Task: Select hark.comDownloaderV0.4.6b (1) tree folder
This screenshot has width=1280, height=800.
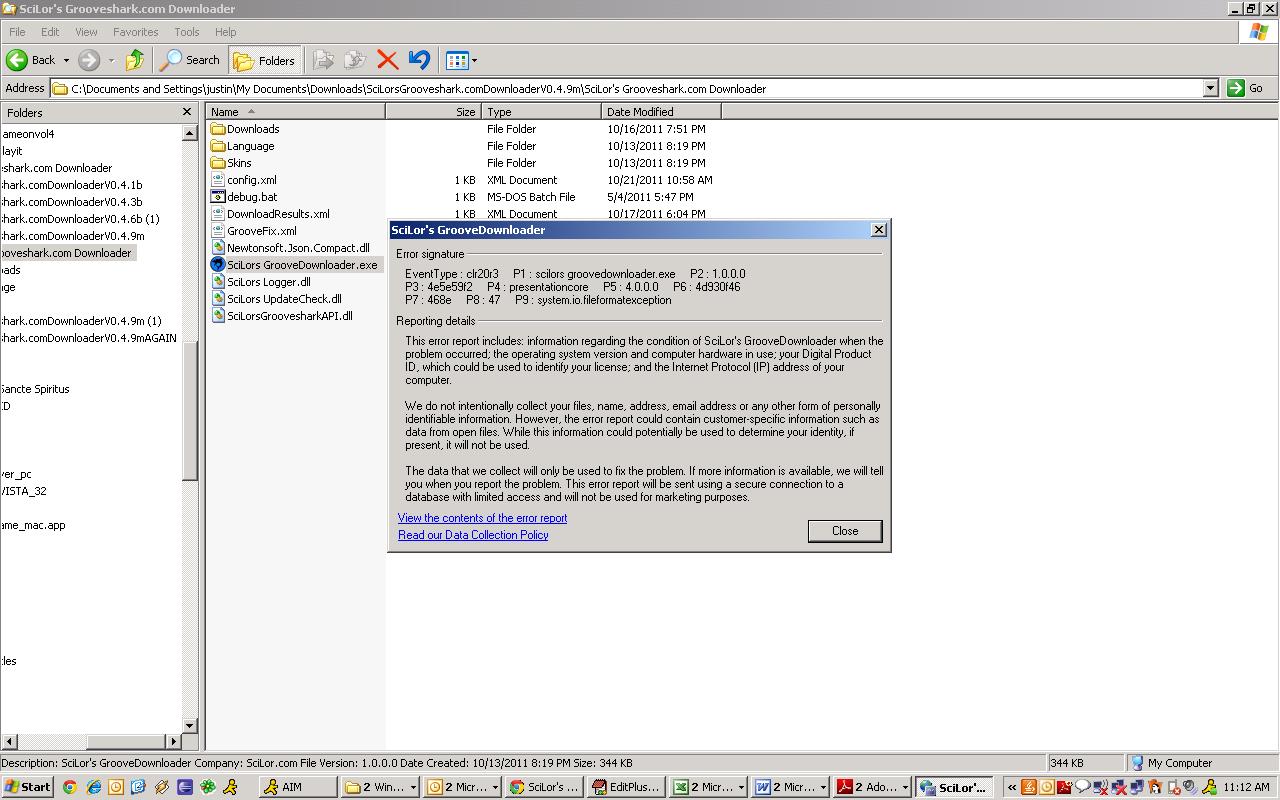Action: [80, 219]
